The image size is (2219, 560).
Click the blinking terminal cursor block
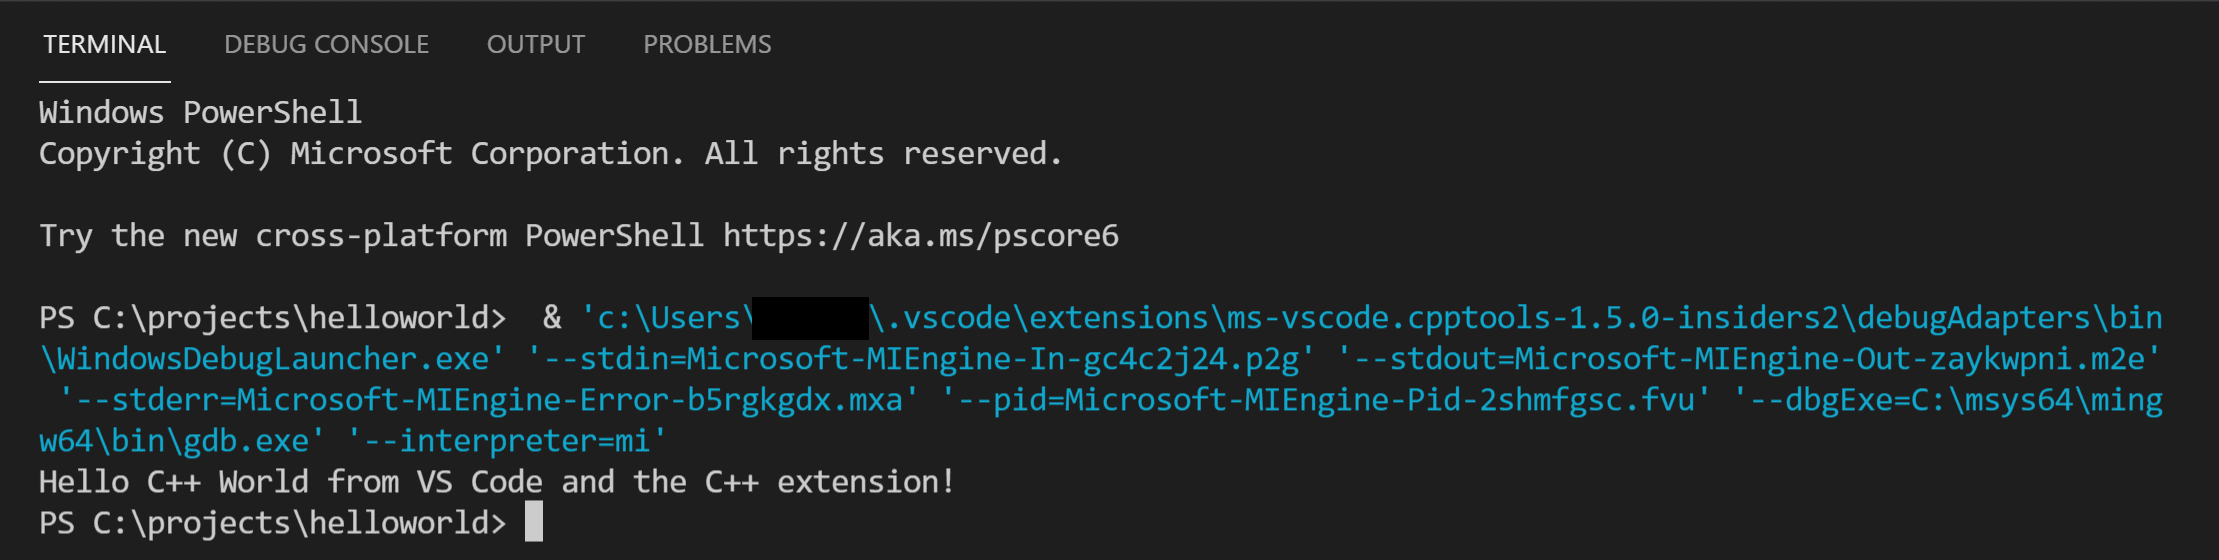pos(534,522)
